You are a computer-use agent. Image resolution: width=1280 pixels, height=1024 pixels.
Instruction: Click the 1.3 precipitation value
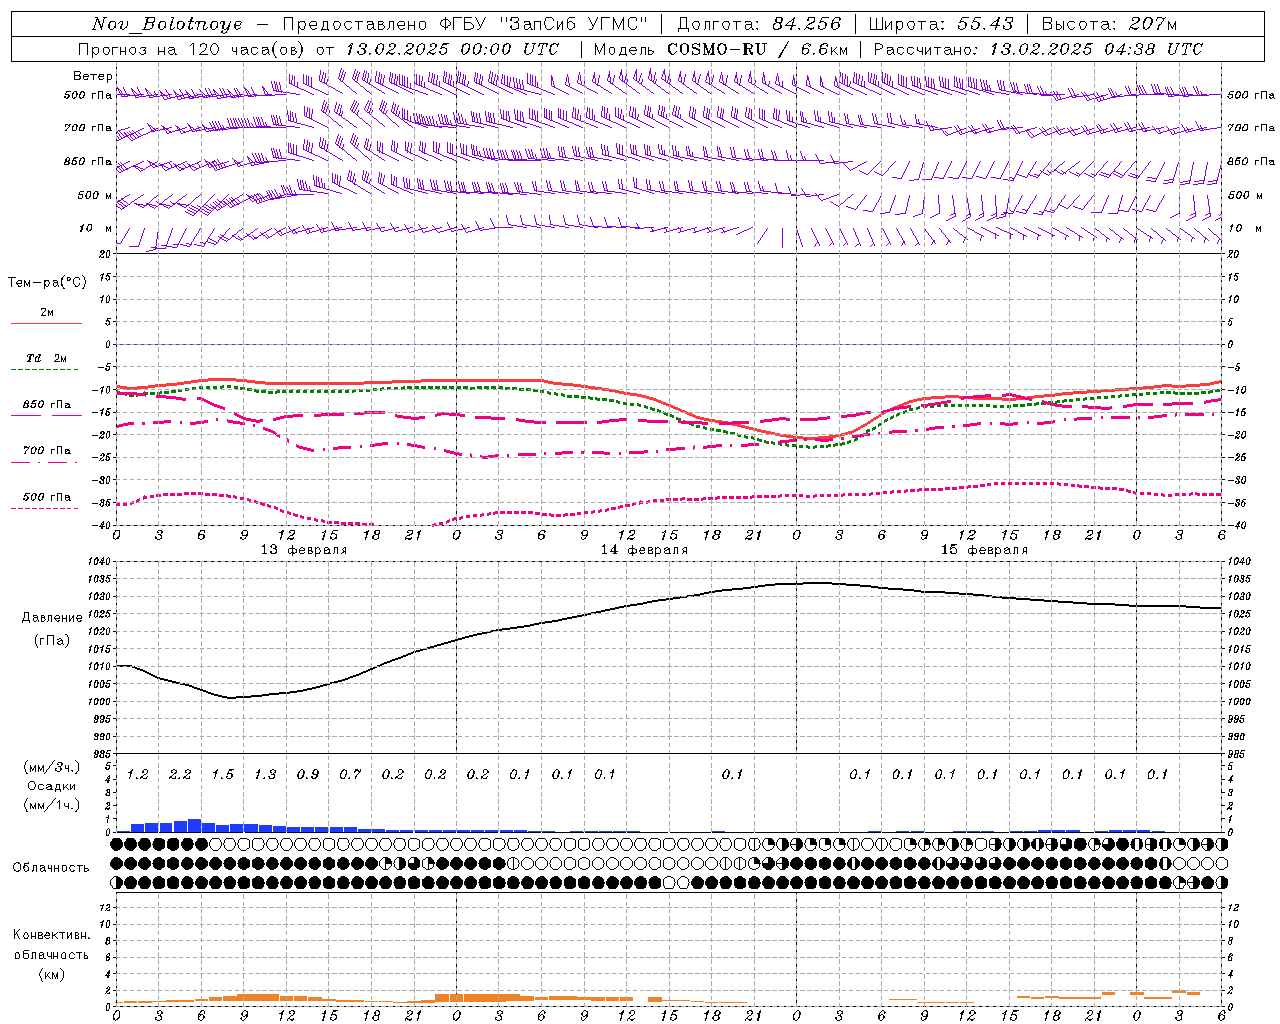pos(265,774)
